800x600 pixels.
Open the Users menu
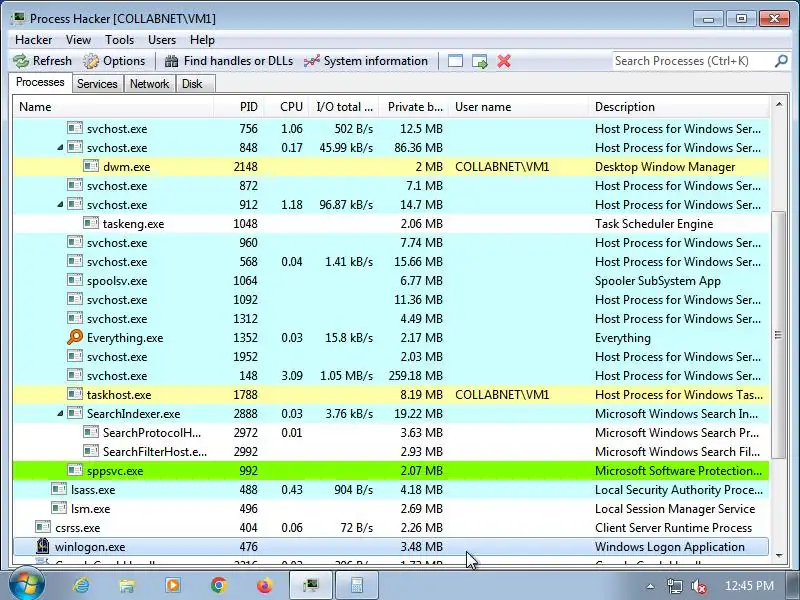tap(162, 40)
